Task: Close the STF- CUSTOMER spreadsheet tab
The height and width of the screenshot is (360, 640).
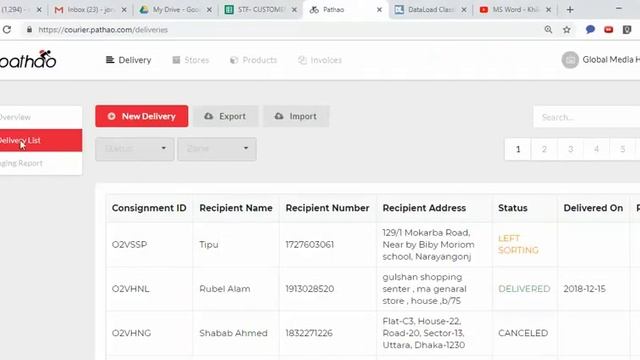Action: pos(294,9)
